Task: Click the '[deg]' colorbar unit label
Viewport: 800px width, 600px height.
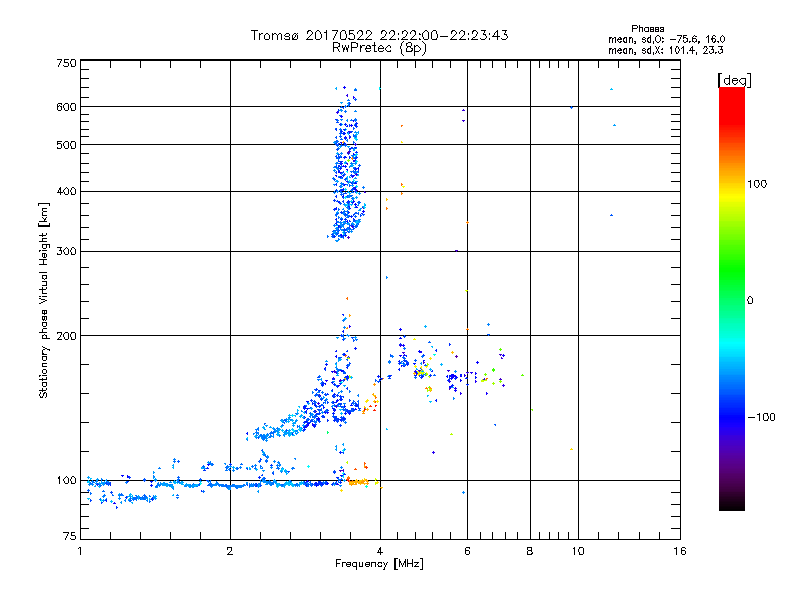Action: [734, 80]
